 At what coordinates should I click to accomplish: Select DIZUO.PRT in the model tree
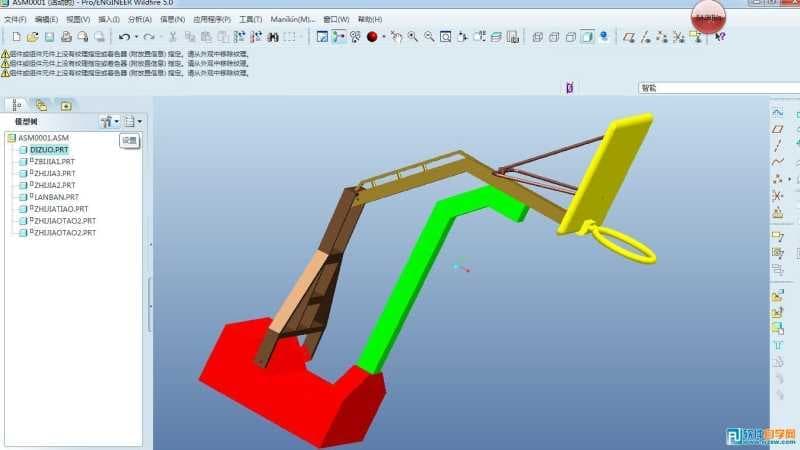click(49, 149)
